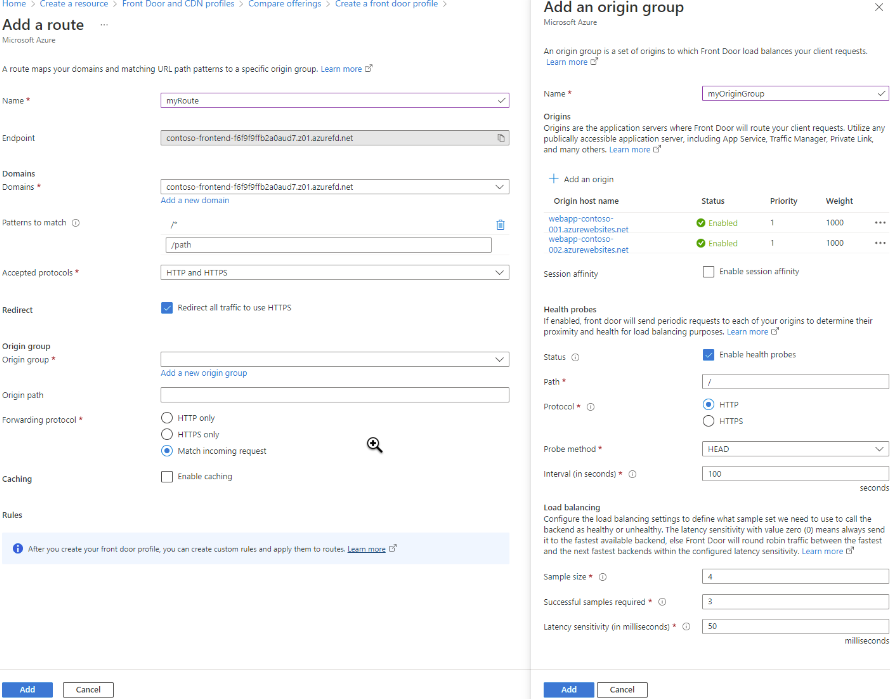The height and width of the screenshot is (699, 890).
Task: Click the route Name field containing myRoute
Action: 335,101
